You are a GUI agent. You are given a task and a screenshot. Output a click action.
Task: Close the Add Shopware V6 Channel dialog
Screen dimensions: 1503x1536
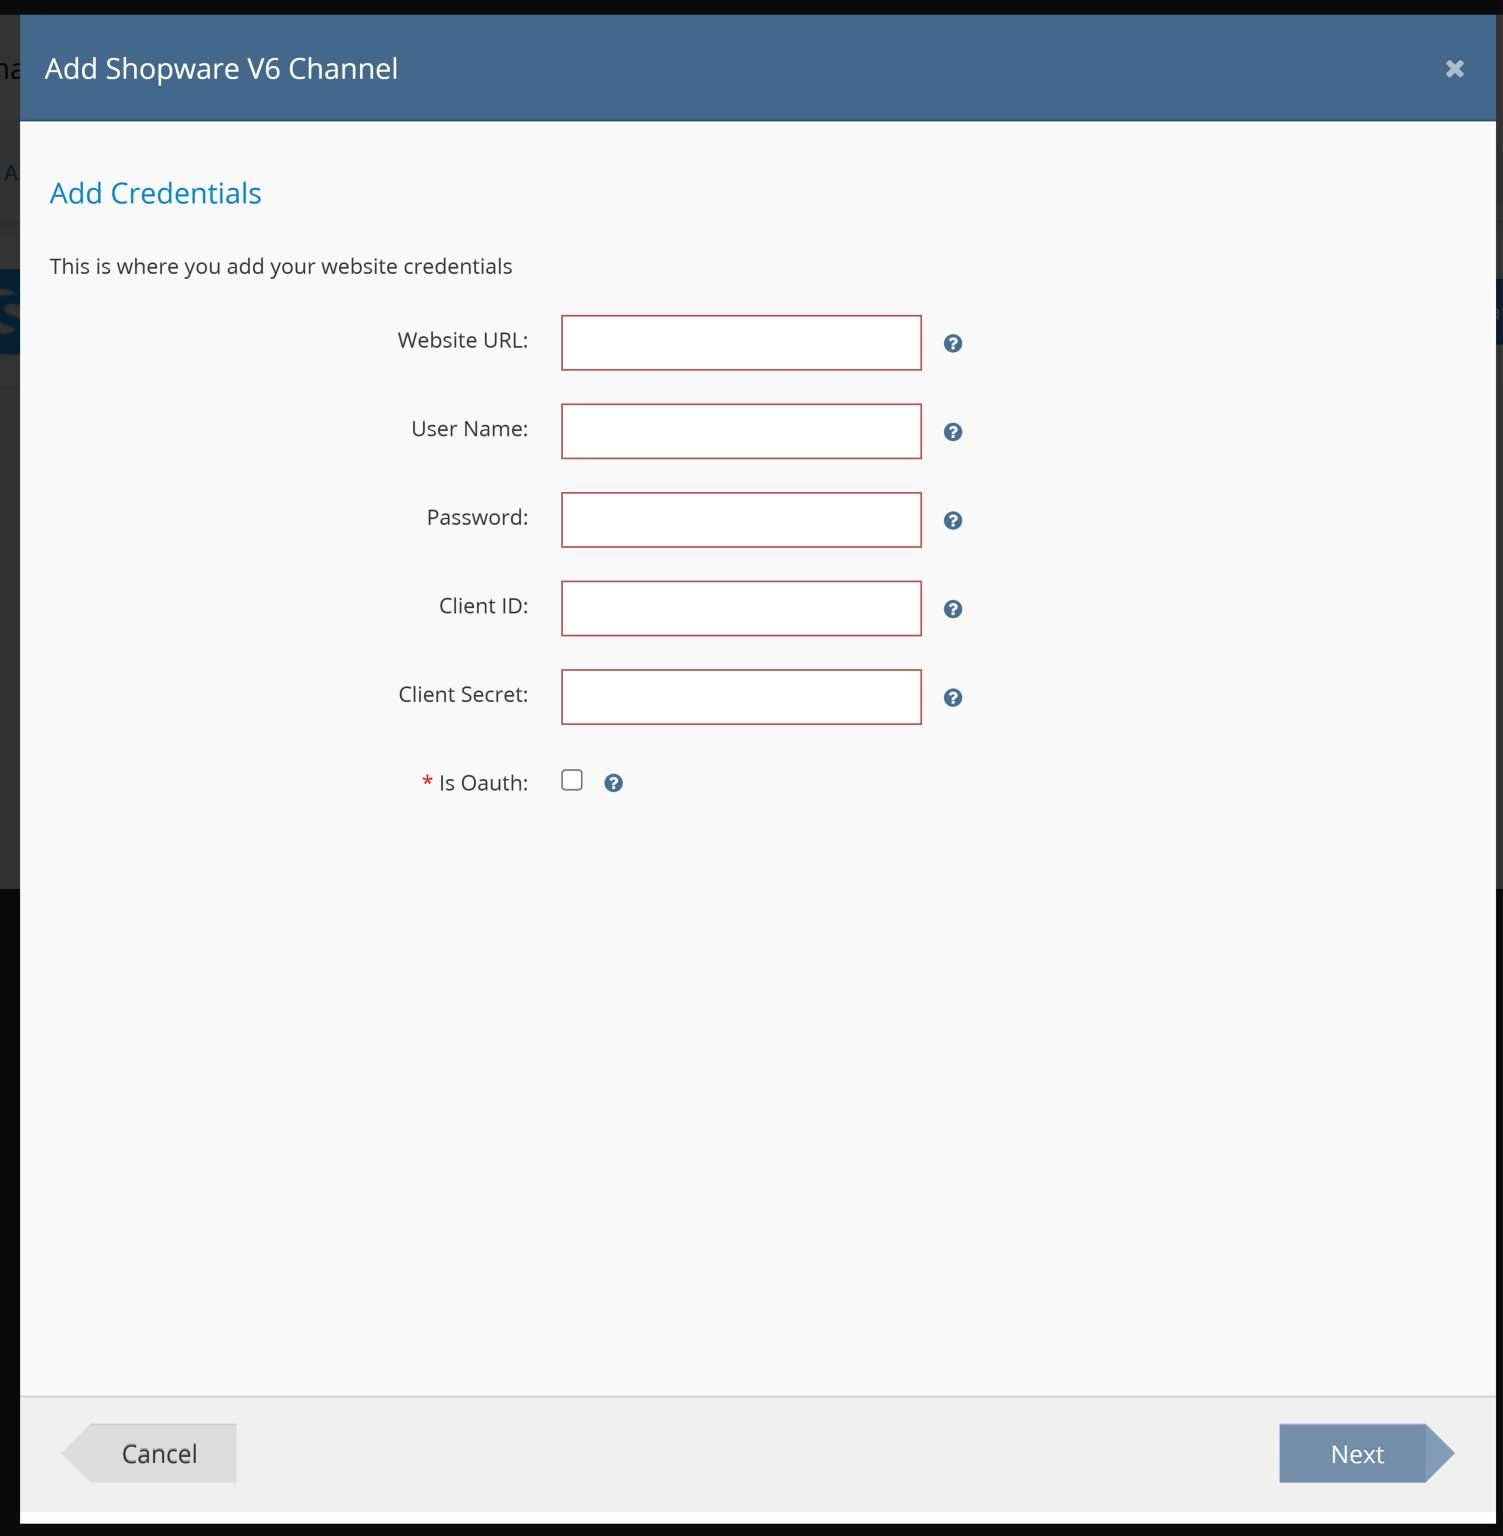[1454, 68]
